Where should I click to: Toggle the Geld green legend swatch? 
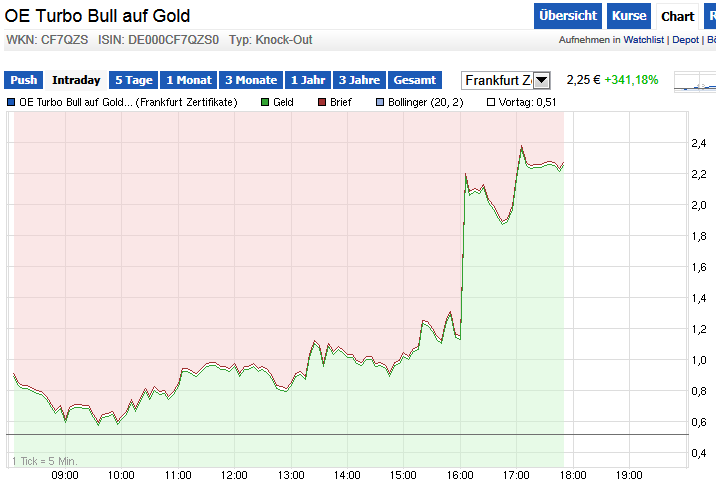click(x=266, y=102)
